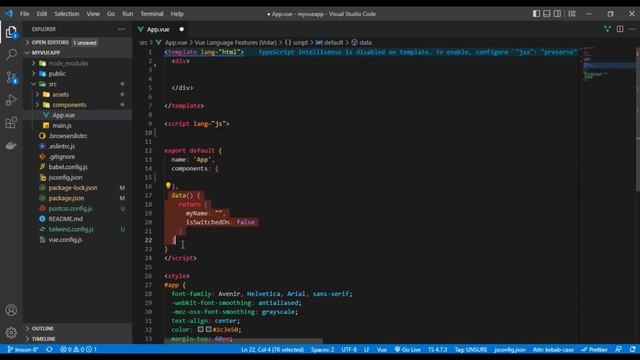Screen dimensions: 640x360
Task: Open the Help menu
Action: 177,13
